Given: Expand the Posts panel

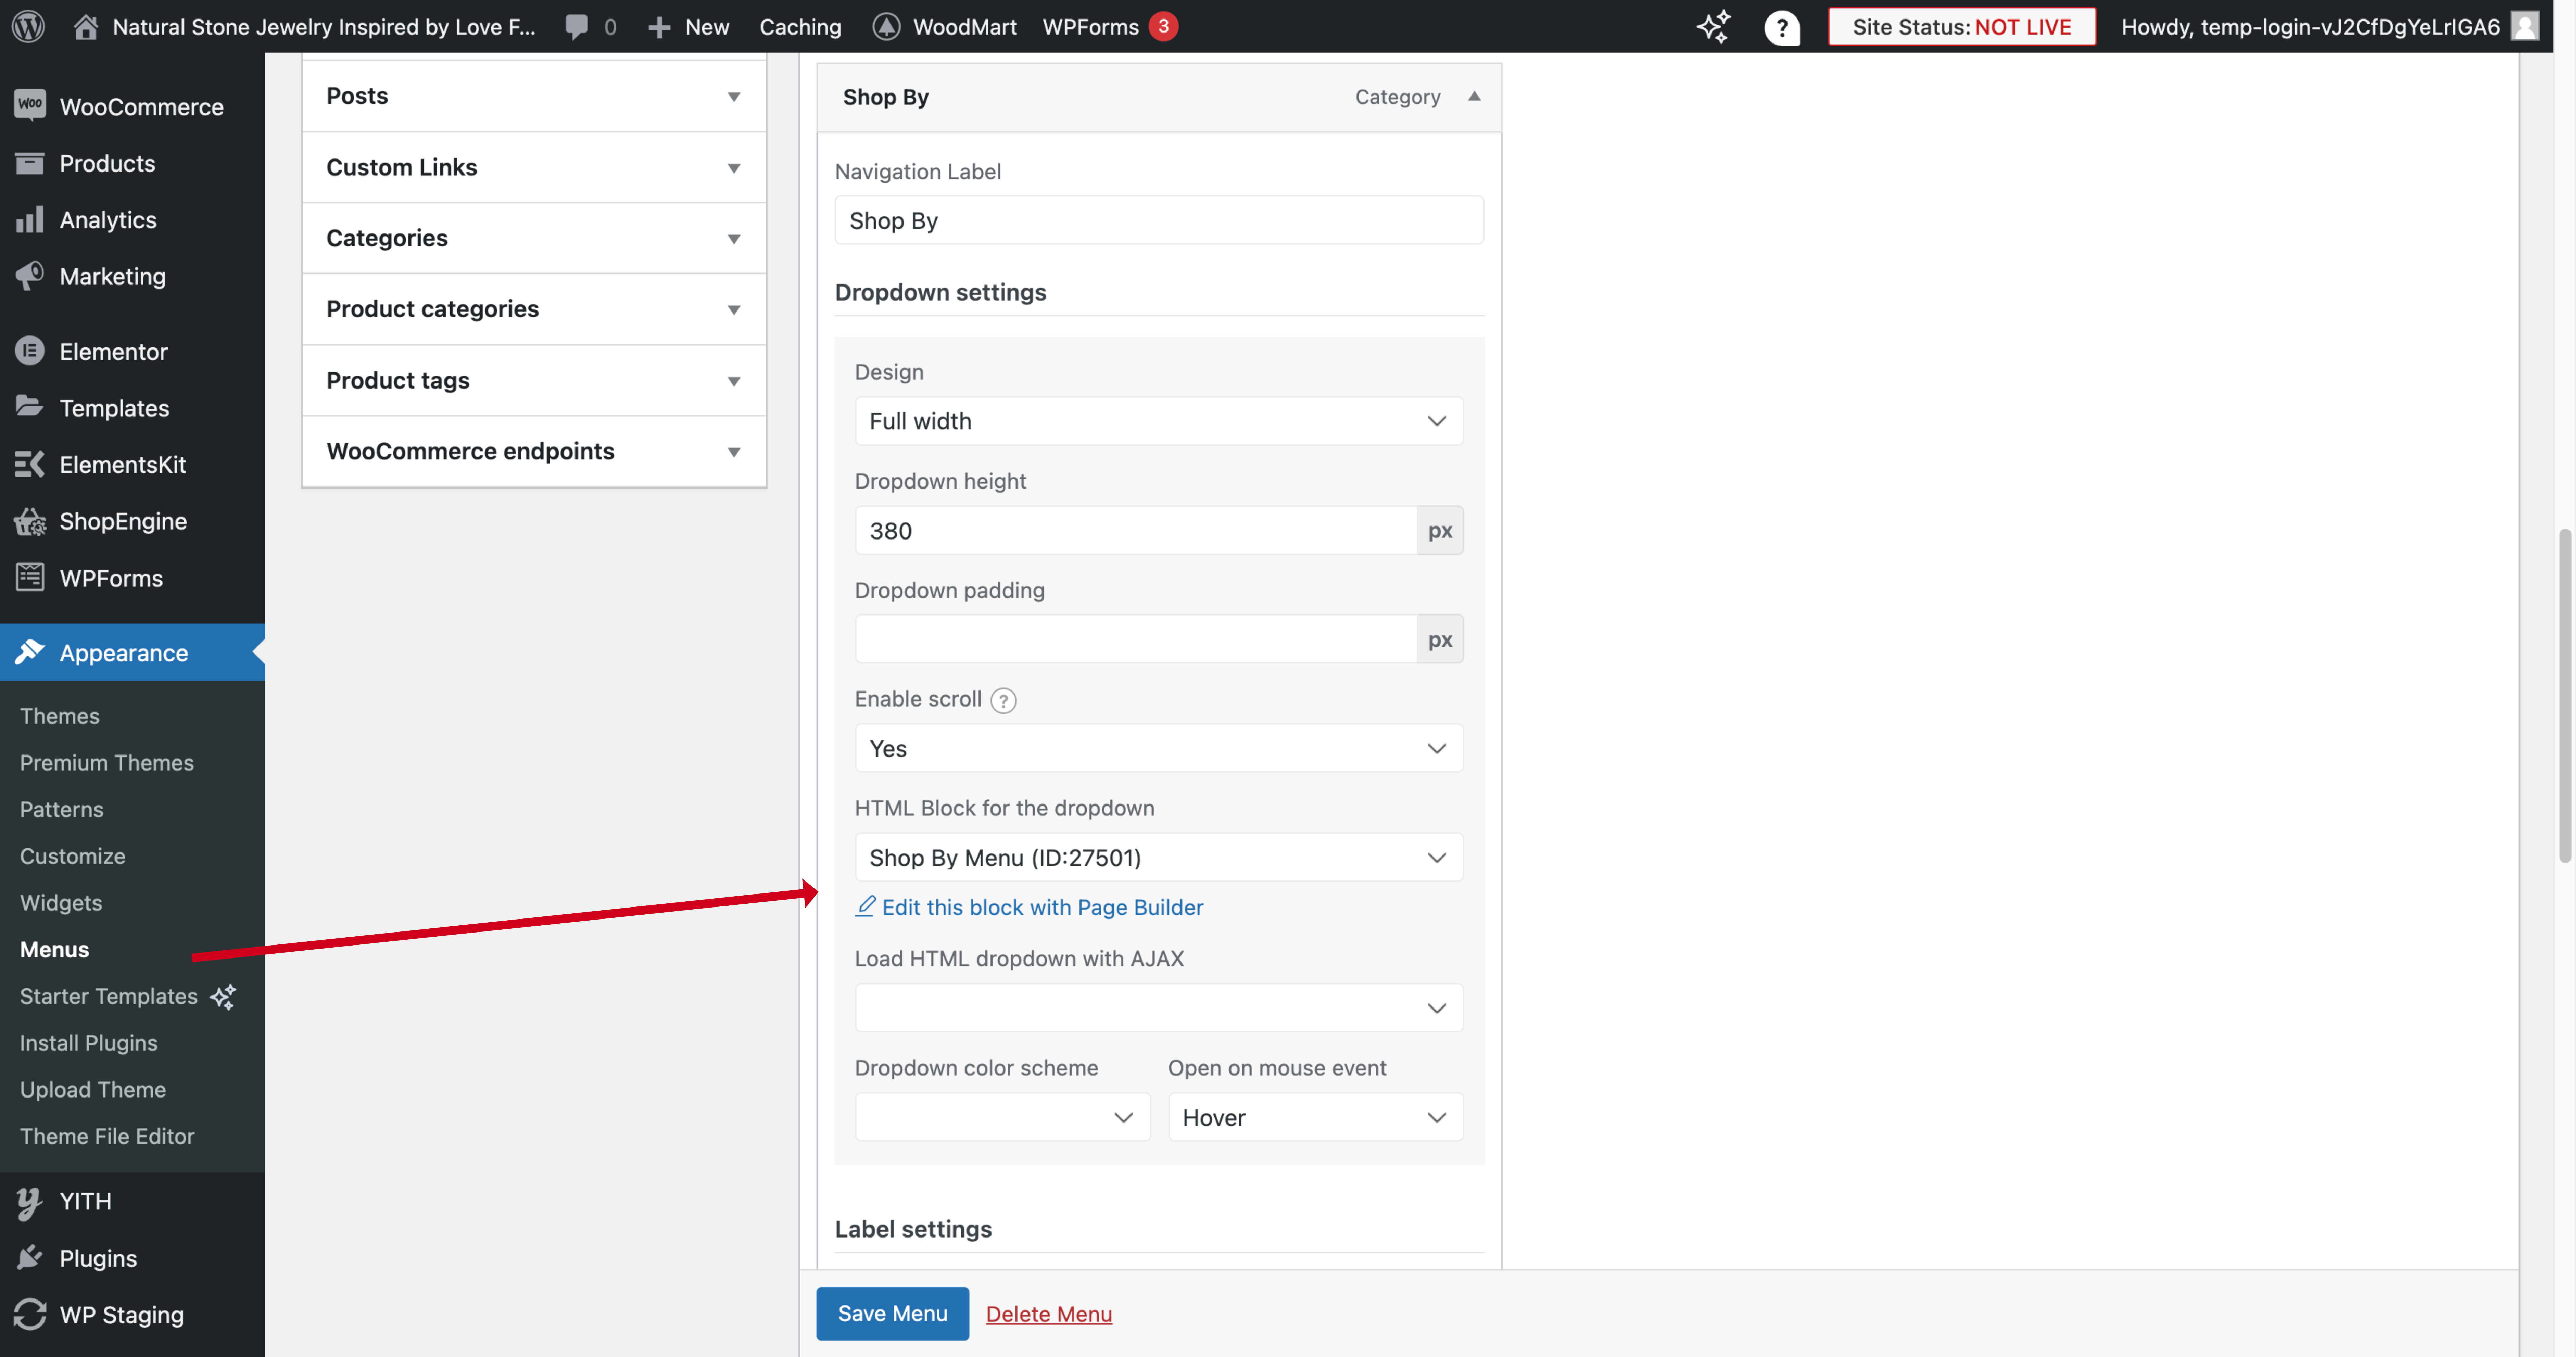Looking at the screenshot, I should click(x=534, y=96).
